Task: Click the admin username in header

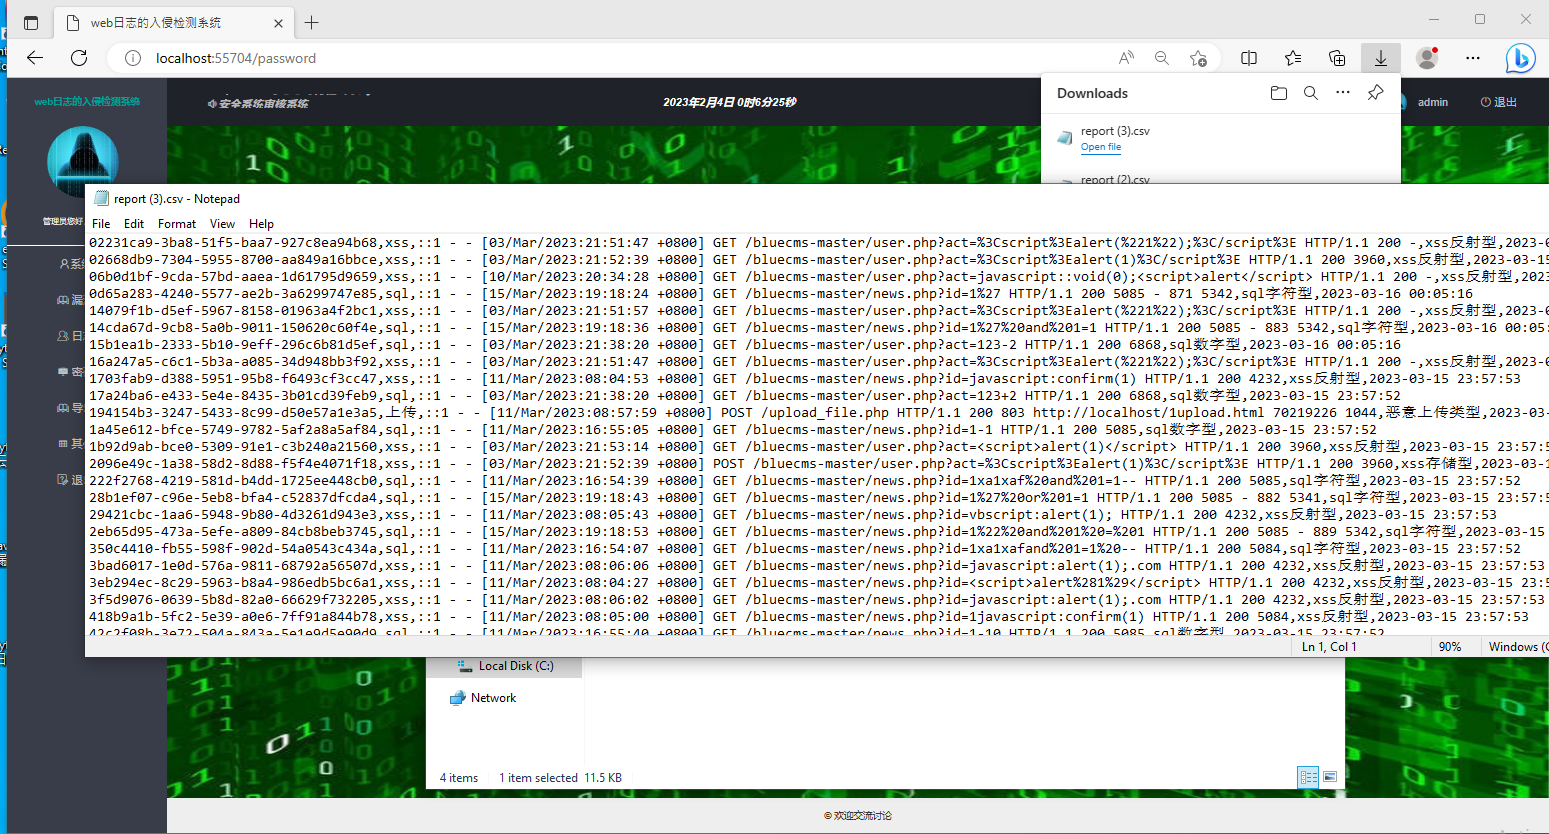Action: click(x=1433, y=102)
